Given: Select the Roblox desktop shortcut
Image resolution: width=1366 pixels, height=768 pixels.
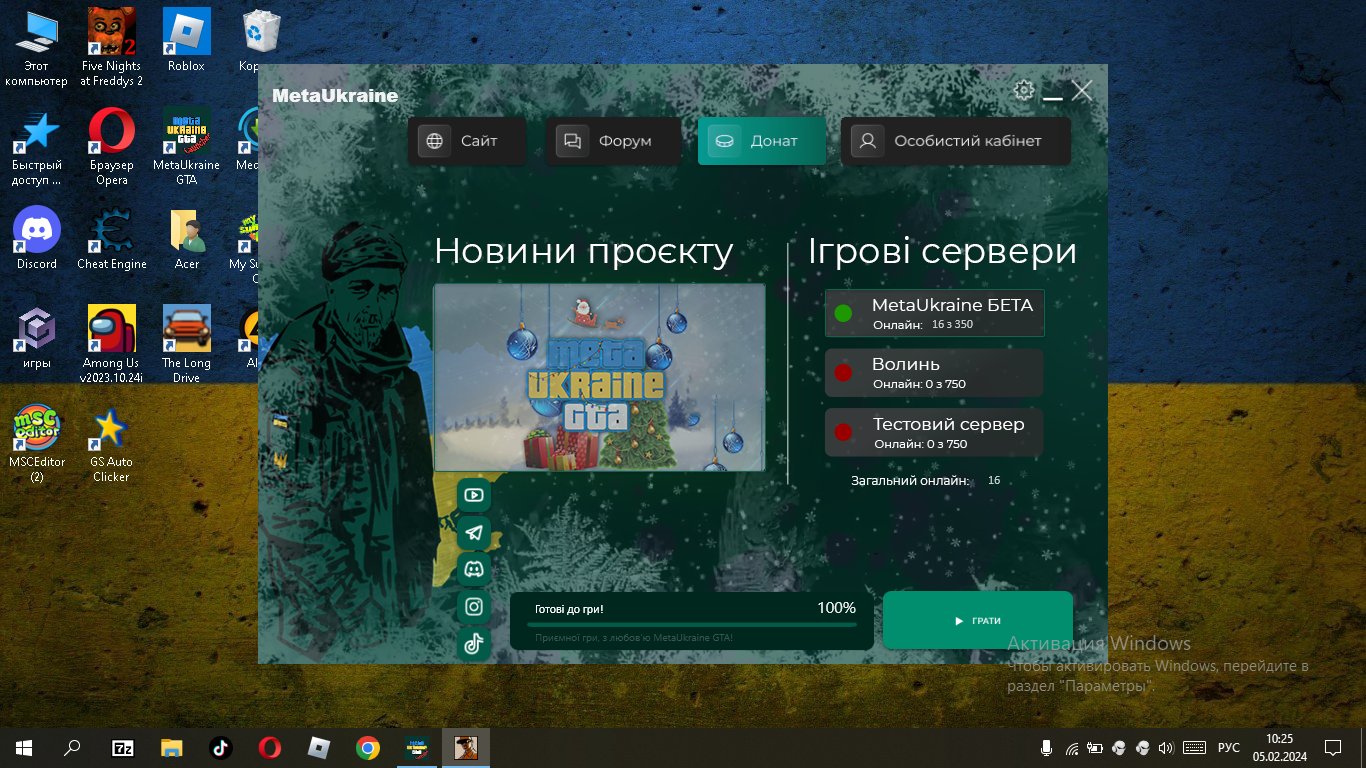Looking at the screenshot, I should point(186,41).
